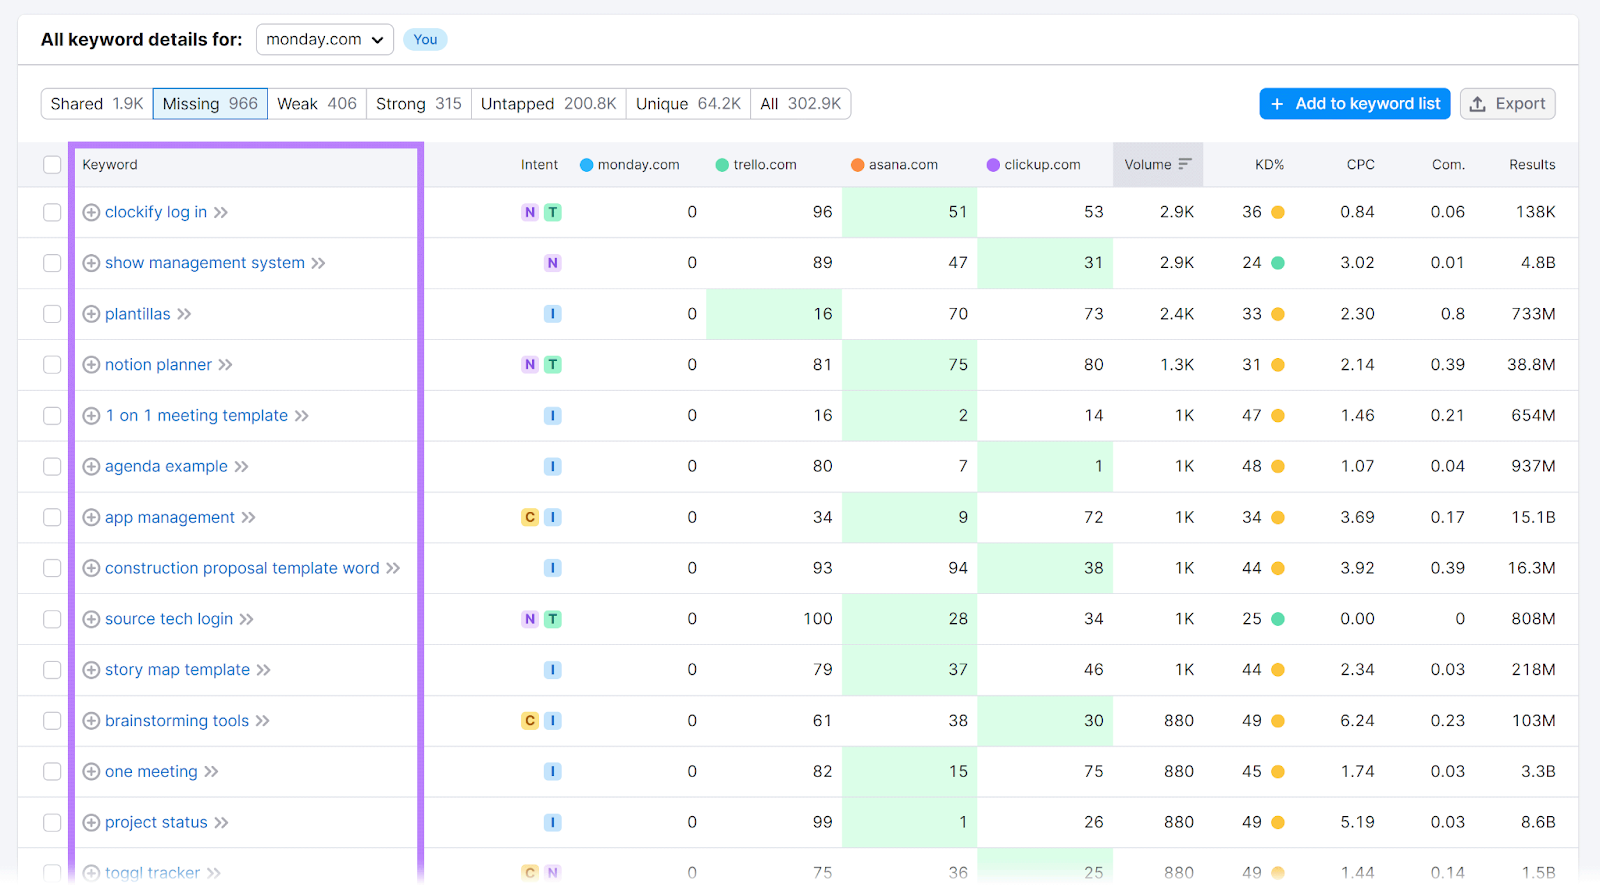Open the monday.com domain dropdown
This screenshot has width=1600, height=891.
(x=324, y=40)
